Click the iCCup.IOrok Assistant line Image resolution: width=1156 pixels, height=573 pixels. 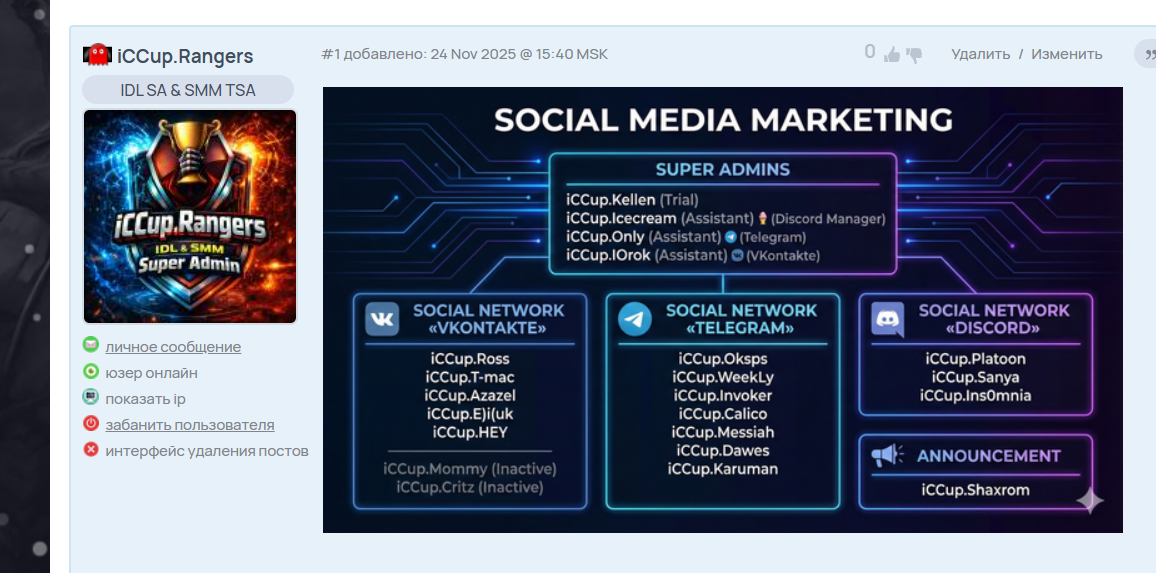coord(693,255)
